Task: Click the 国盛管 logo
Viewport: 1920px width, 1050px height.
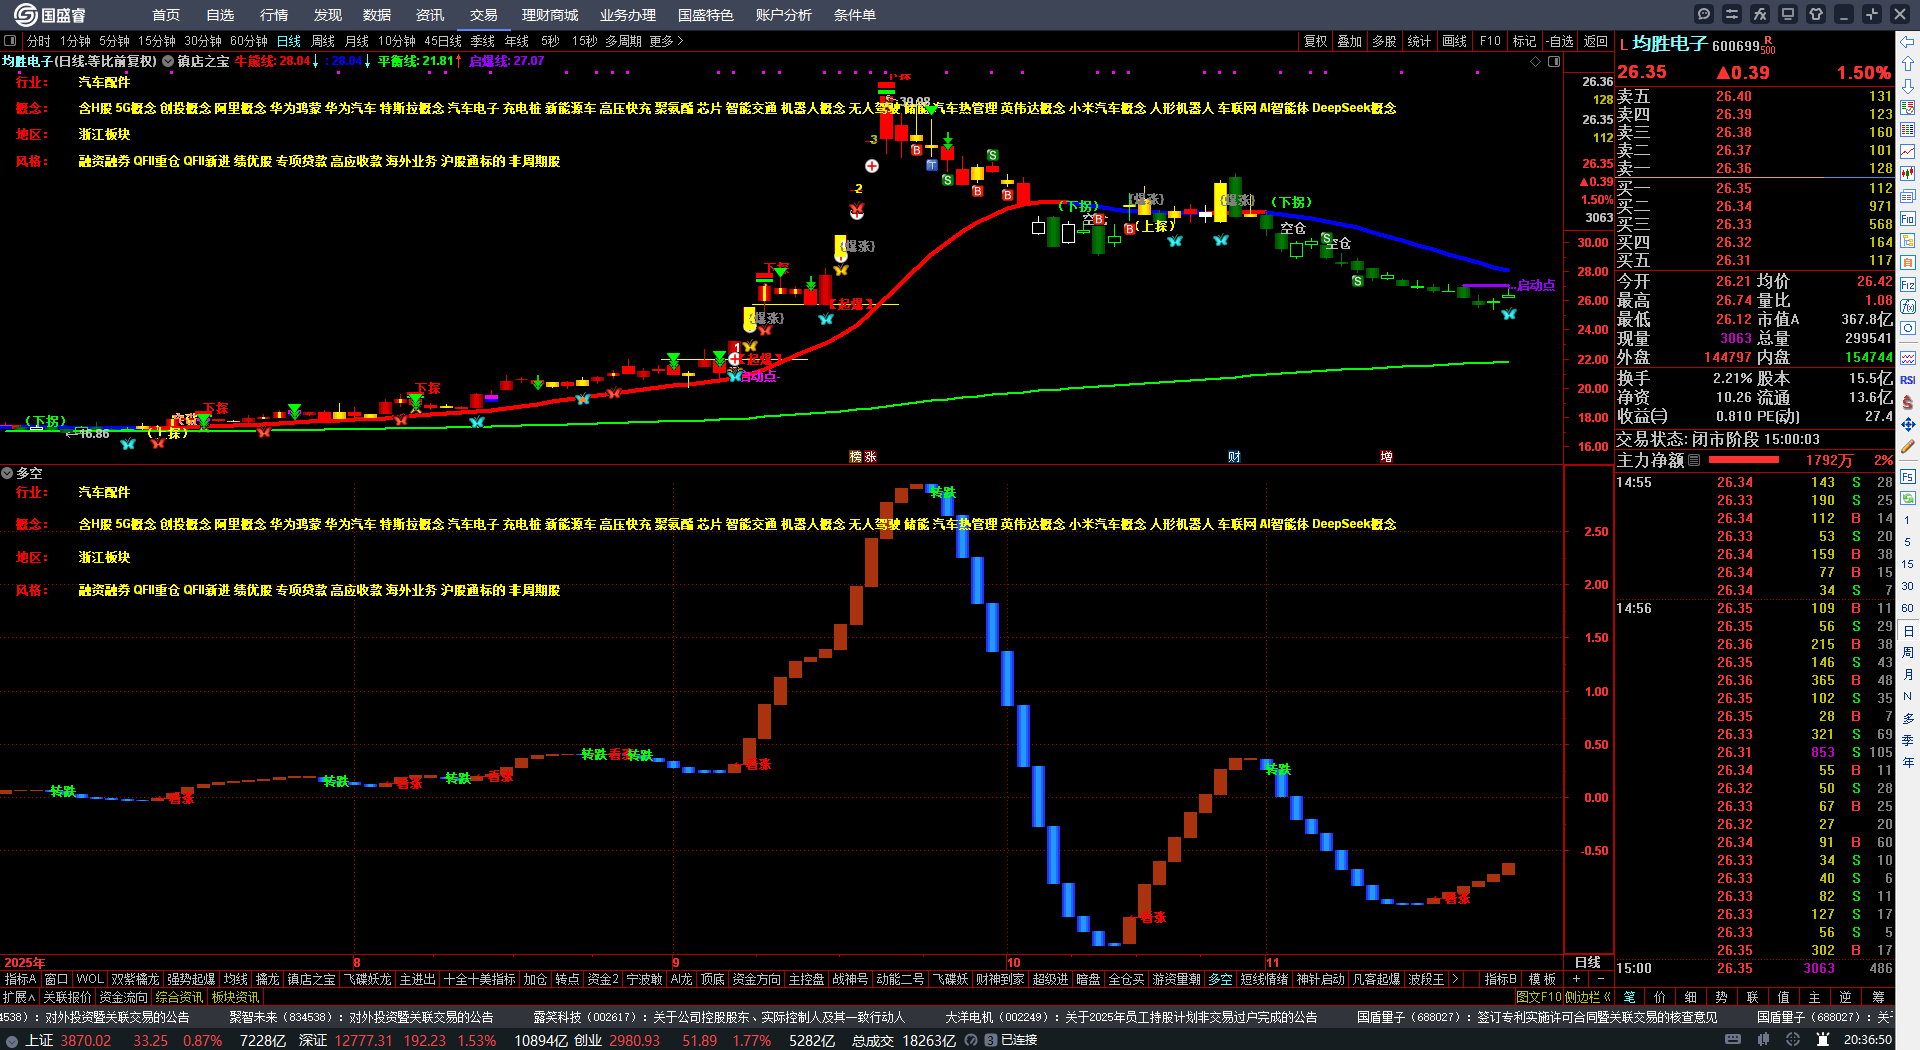Action: tap(50, 15)
